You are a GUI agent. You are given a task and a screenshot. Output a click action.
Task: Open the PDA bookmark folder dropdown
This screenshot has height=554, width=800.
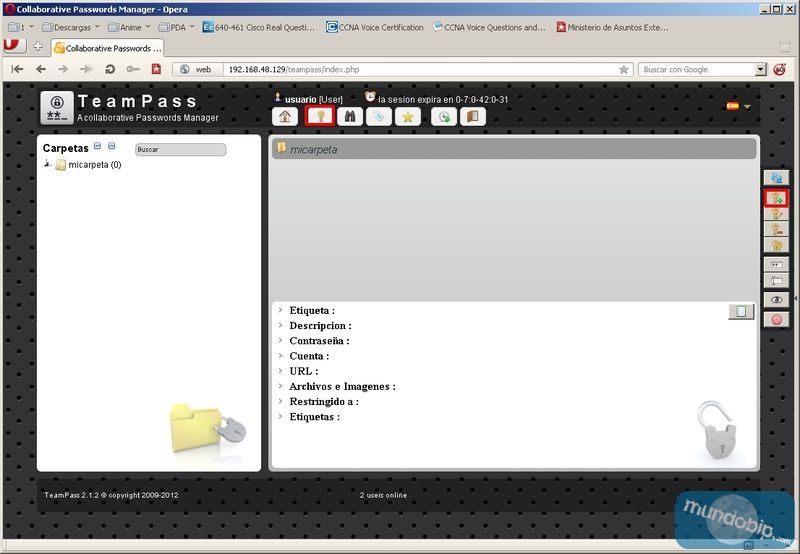pos(192,27)
